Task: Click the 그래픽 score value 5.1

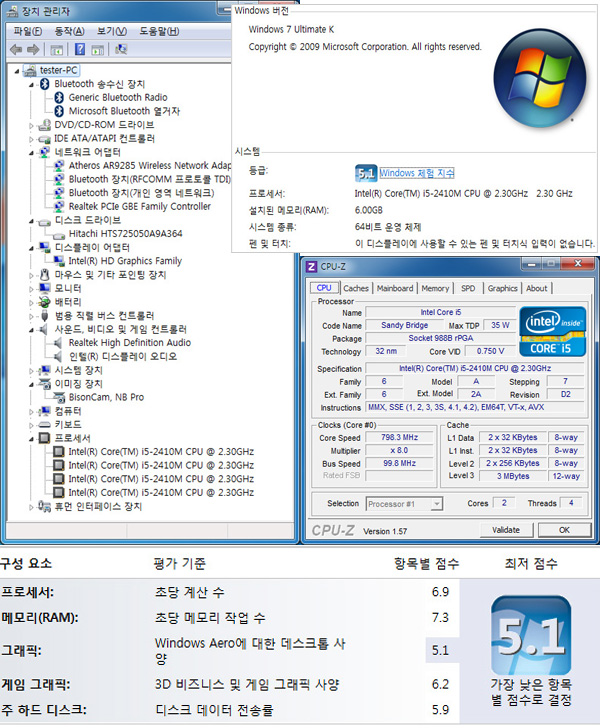Action: click(440, 650)
